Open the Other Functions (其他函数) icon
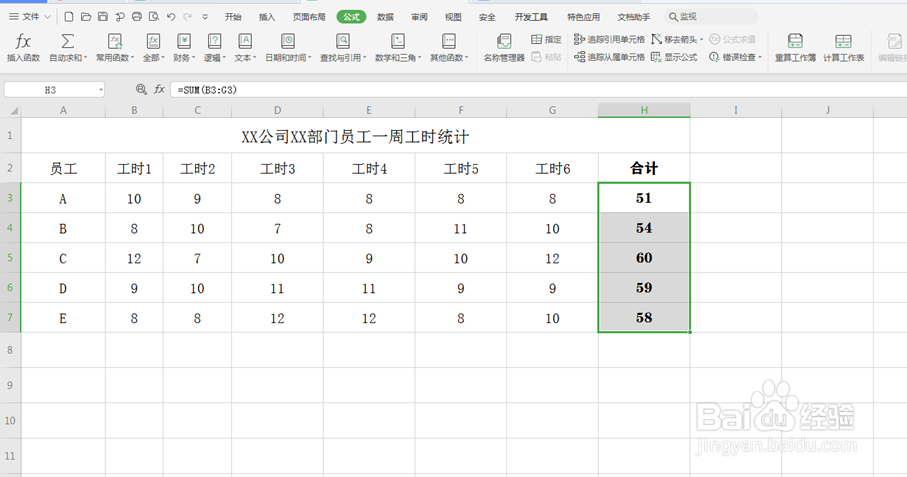 tap(448, 41)
